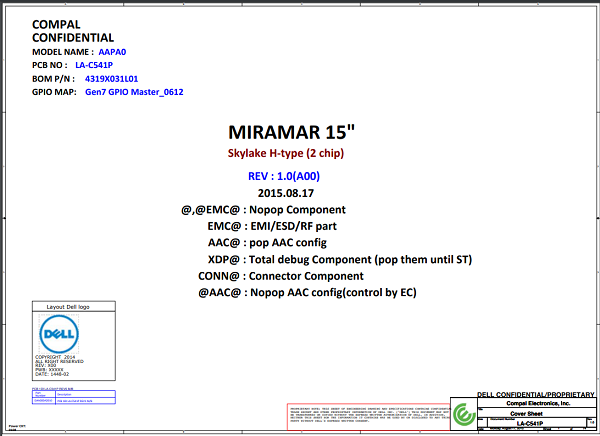The width and height of the screenshot is (600, 436).
Task: Click the AAPA0 model name value
Action: (114, 50)
